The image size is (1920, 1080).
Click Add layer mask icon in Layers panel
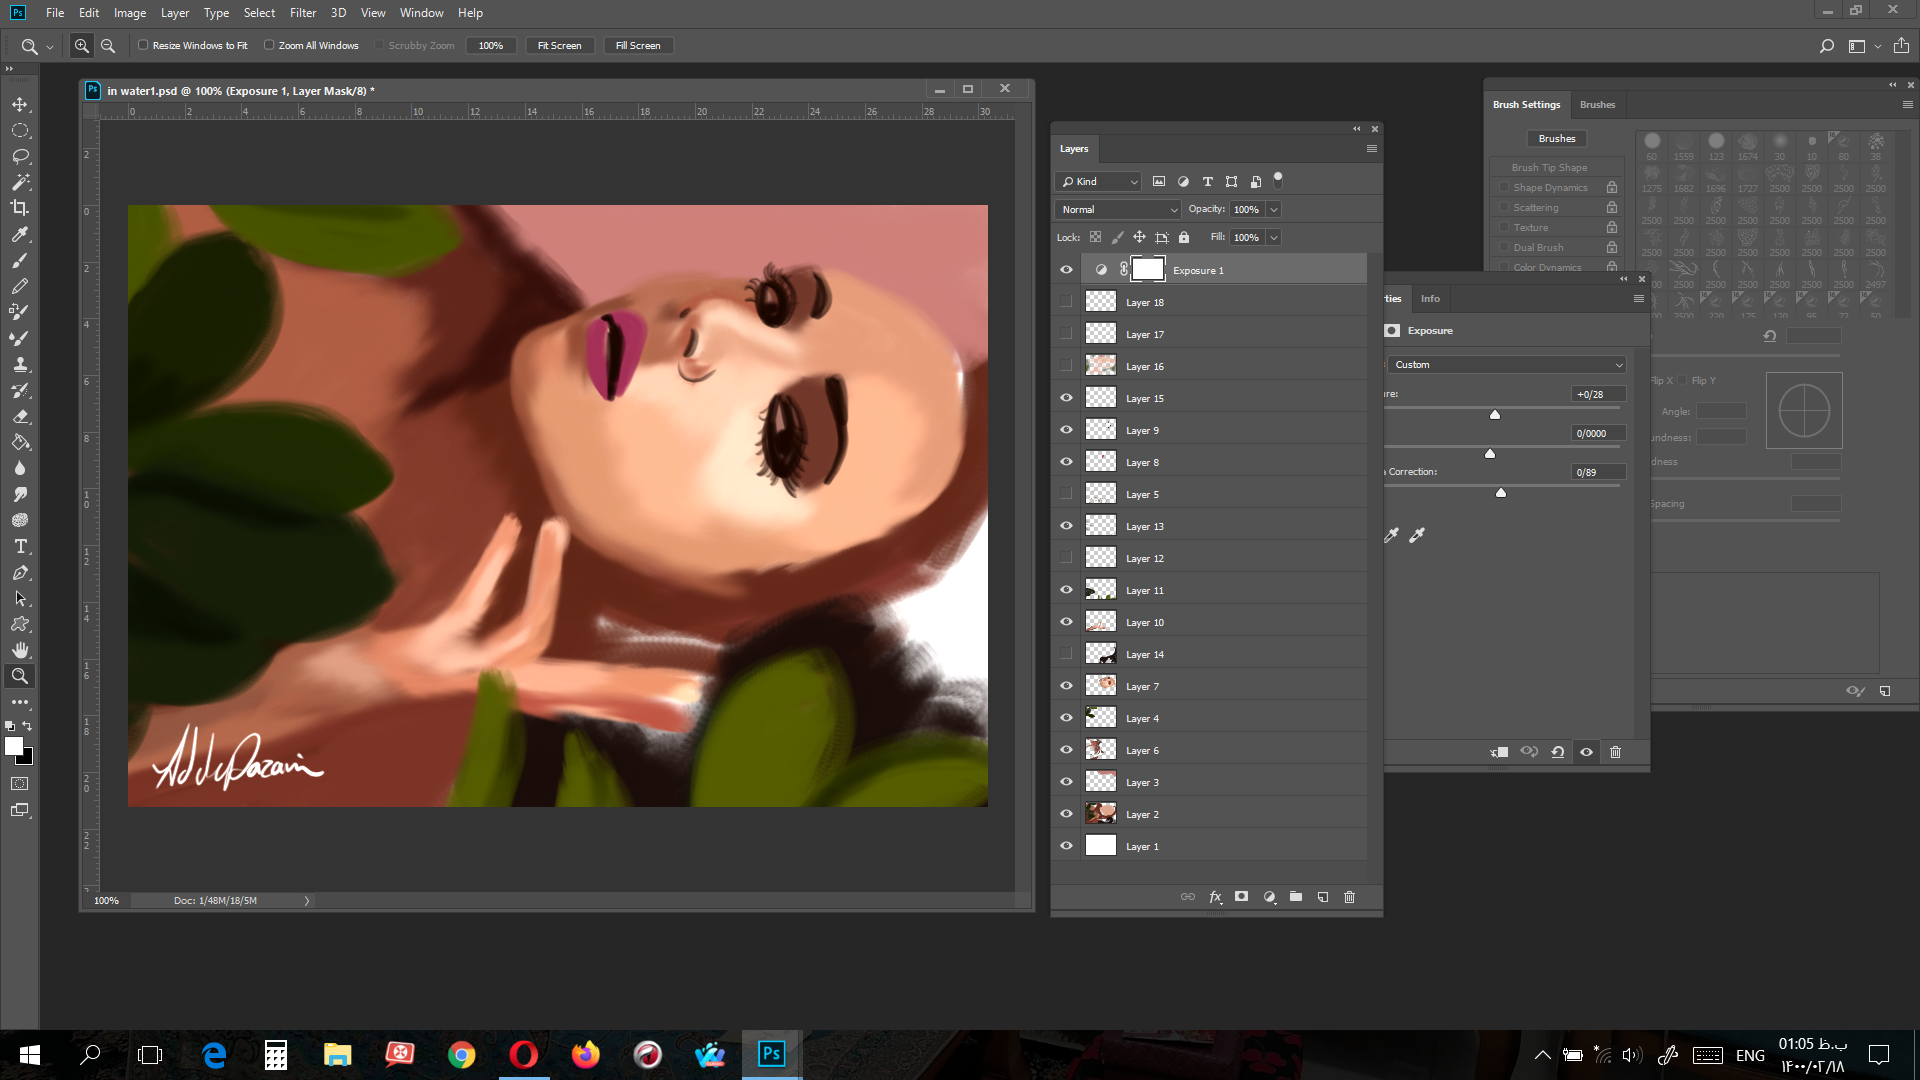pyautogui.click(x=1242, y=897)
